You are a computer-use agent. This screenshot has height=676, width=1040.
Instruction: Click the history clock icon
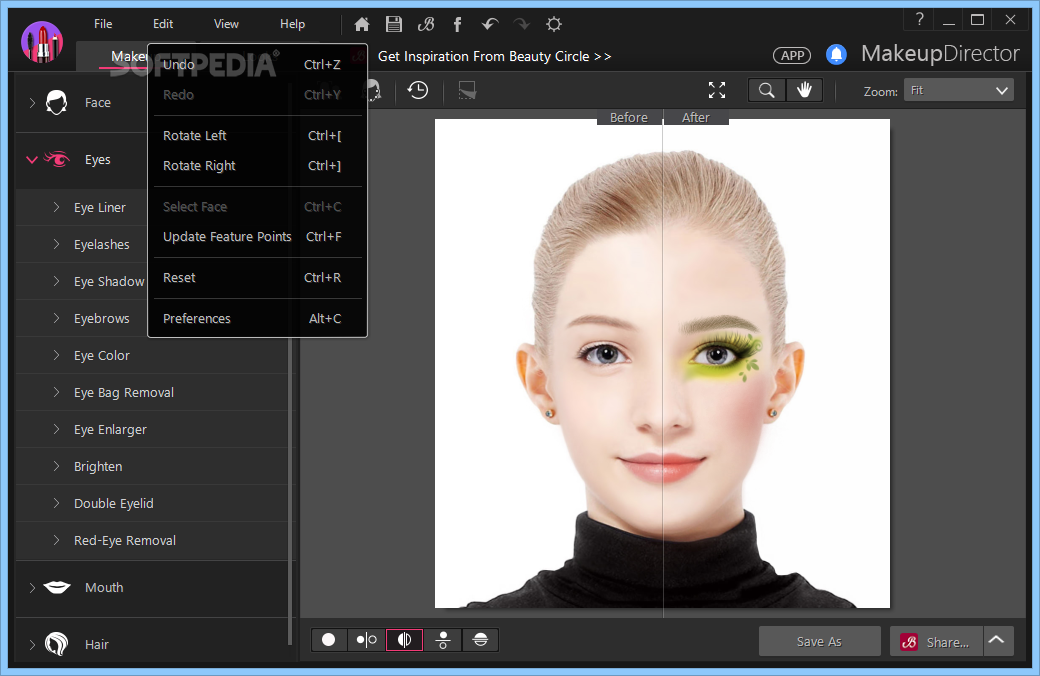coord(418,90)
